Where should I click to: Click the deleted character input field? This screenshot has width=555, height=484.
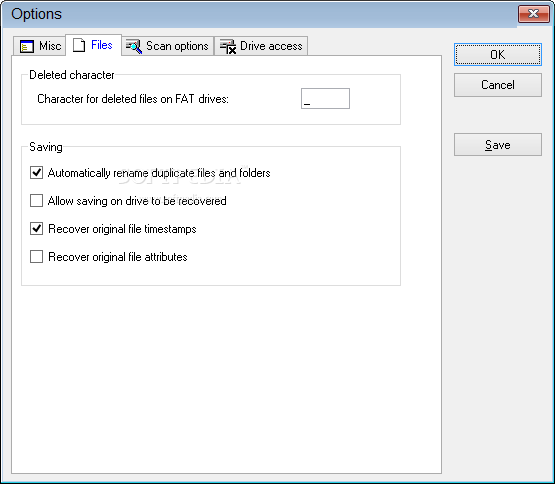(325, 98)
